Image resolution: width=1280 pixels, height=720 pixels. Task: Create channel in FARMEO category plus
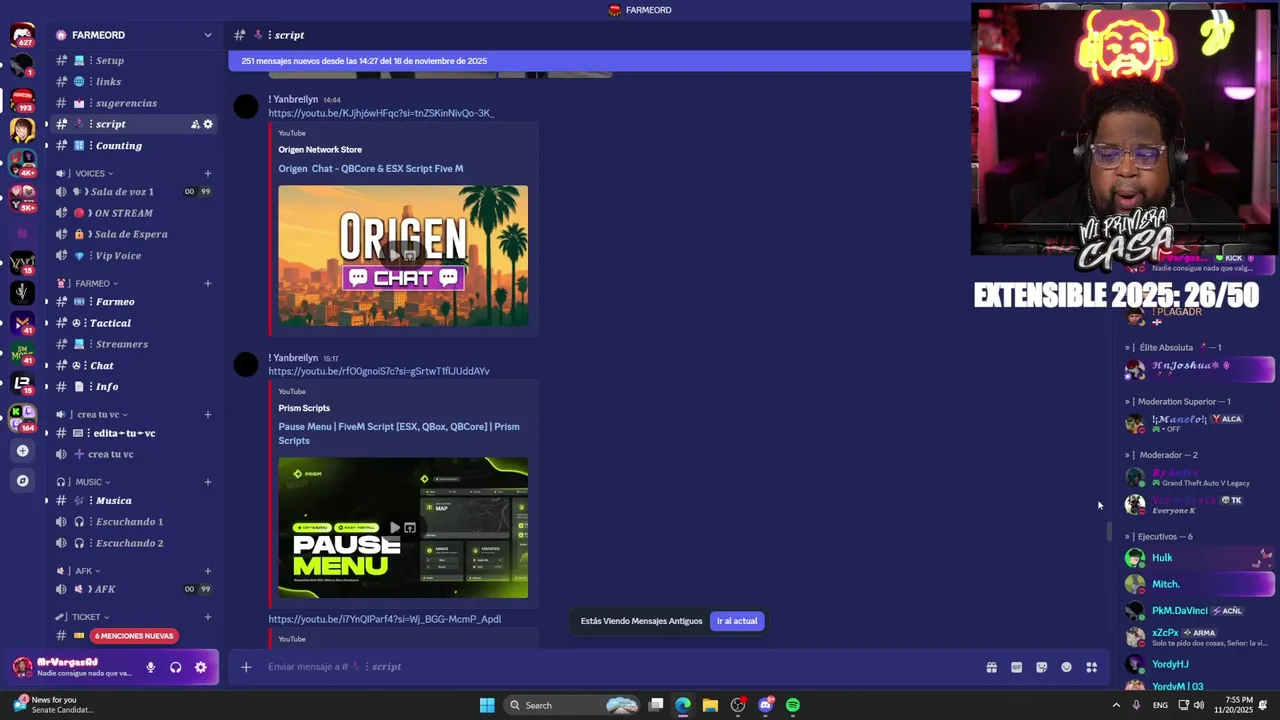pos(208,283)
